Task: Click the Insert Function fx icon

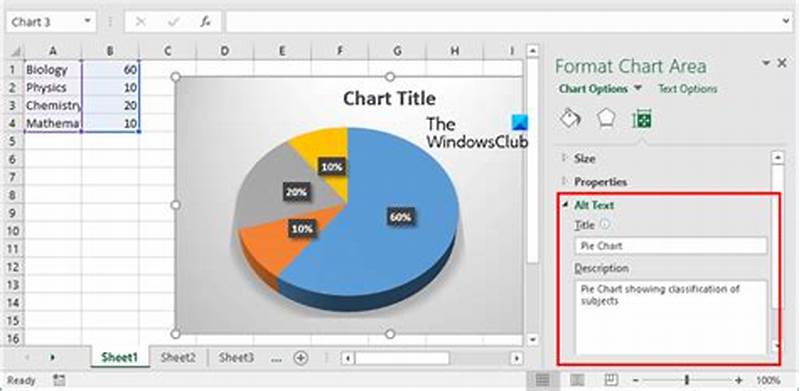Action: pyautogui.click(x=206, y=21)
